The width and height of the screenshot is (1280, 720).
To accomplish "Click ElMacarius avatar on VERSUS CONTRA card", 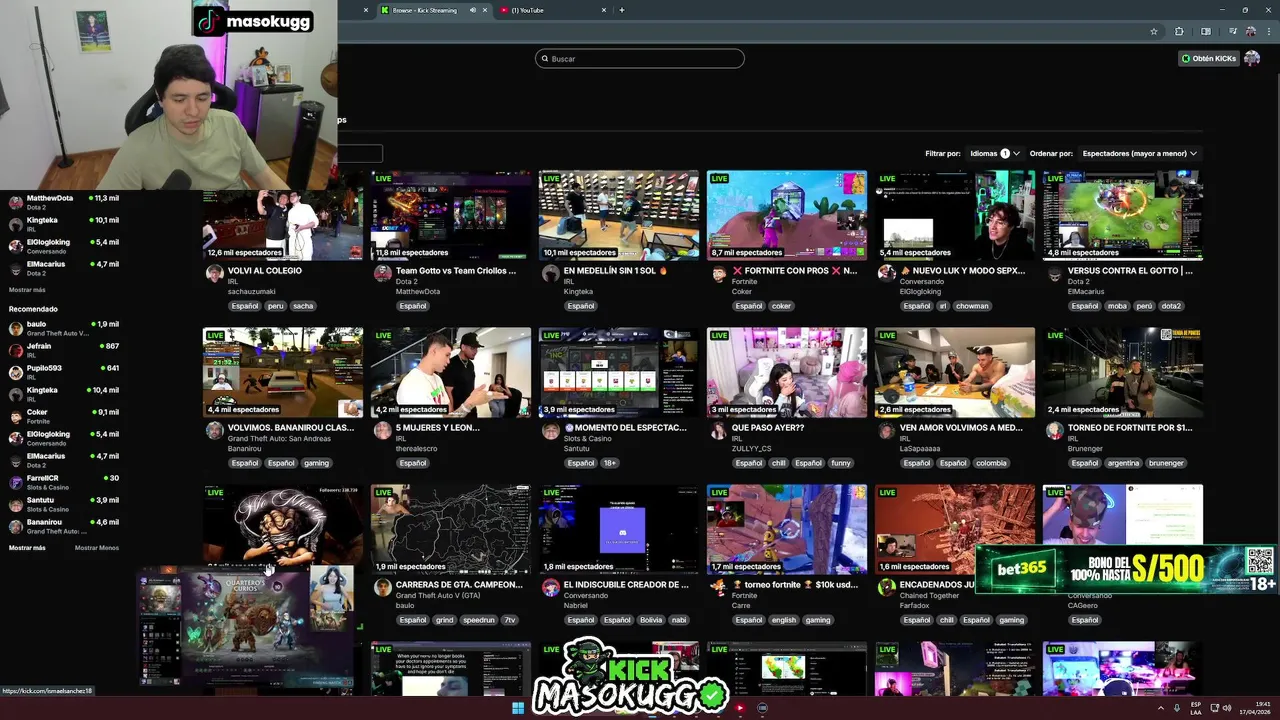I will pos(1054,273).
